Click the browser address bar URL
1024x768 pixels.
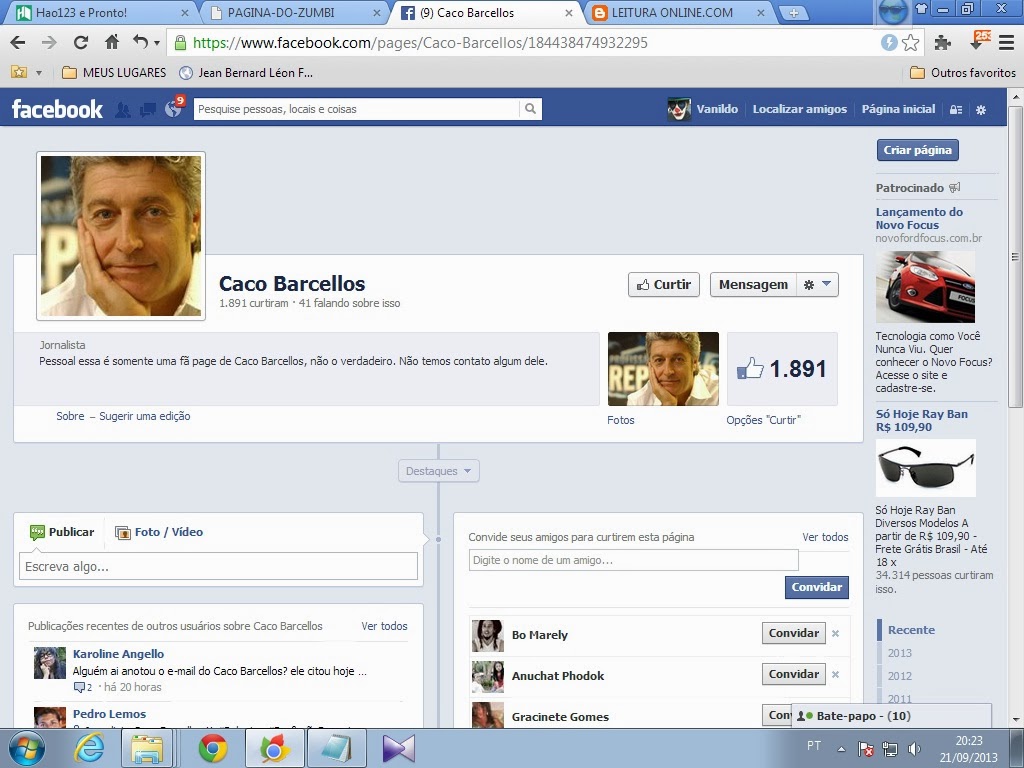421,43
